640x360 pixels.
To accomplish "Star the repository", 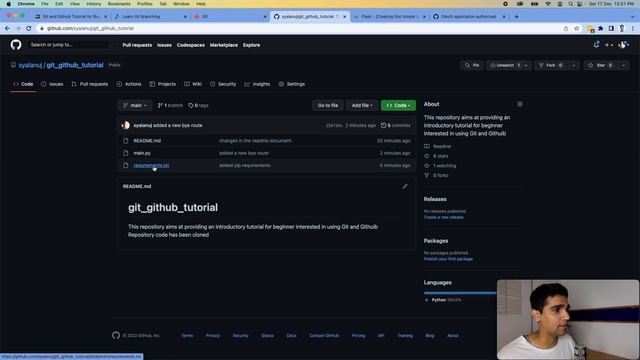I will tap(601, 65).
